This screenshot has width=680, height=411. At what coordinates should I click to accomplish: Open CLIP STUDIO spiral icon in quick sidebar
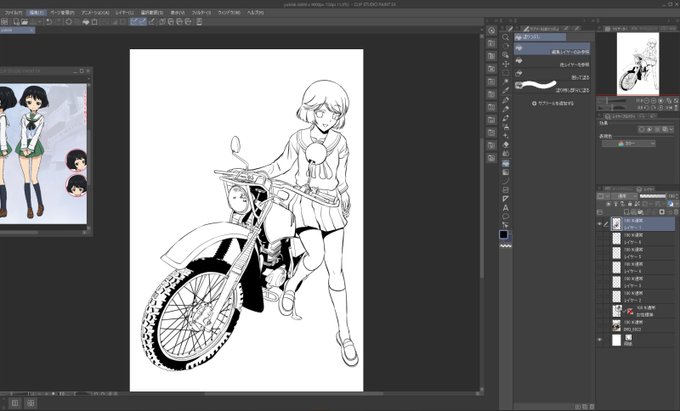(491, 30)
